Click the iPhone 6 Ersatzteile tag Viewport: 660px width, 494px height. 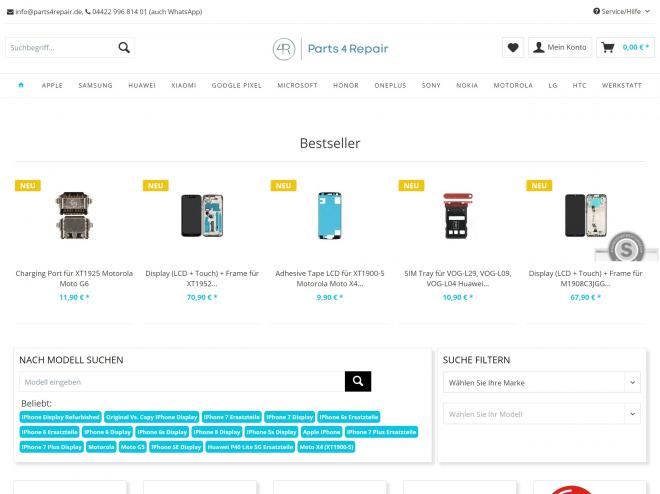[50, 432]
